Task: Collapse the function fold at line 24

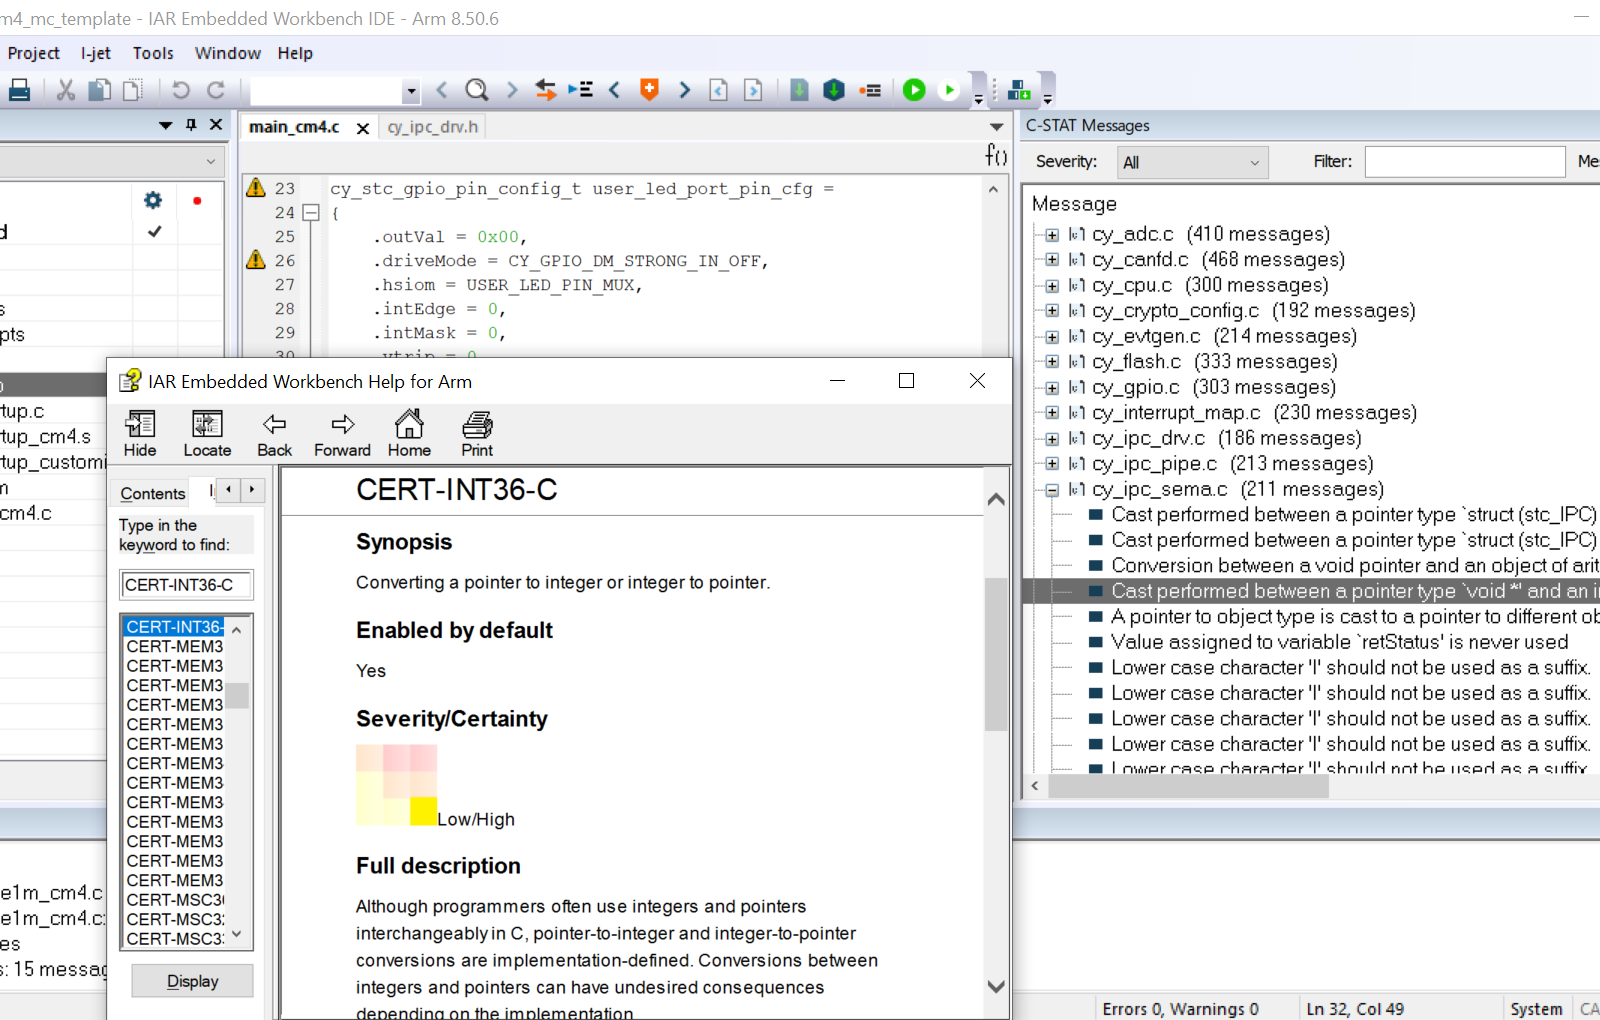Action: coord(311,213)
